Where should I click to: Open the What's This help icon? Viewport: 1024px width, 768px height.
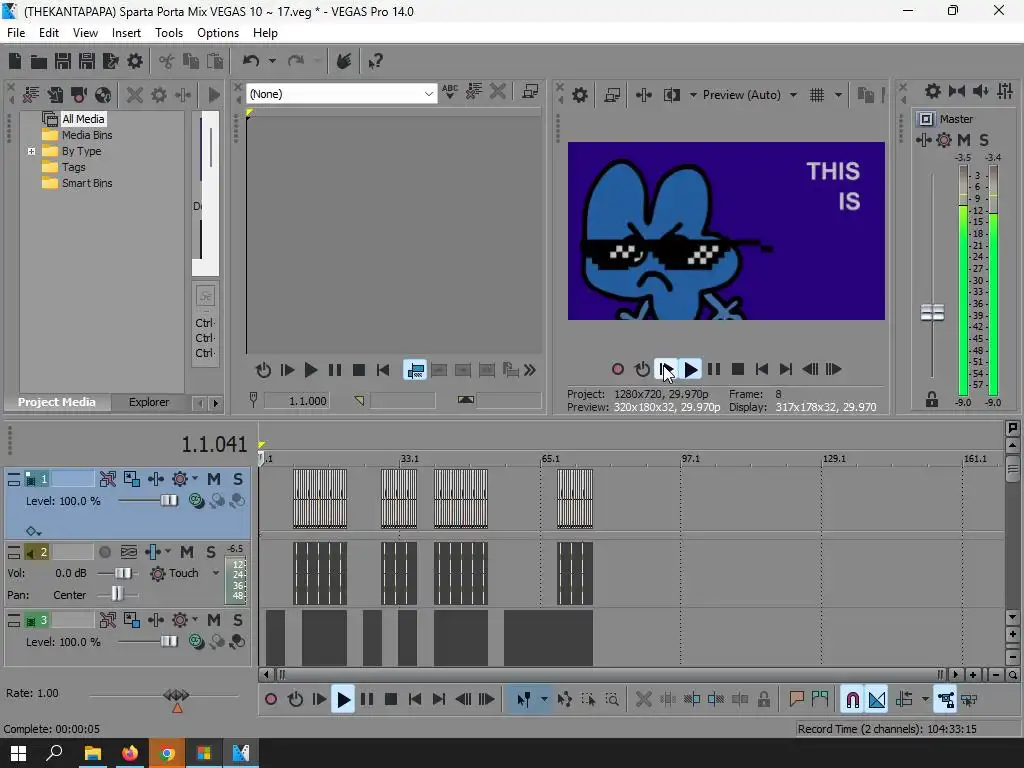coord(375,61)
